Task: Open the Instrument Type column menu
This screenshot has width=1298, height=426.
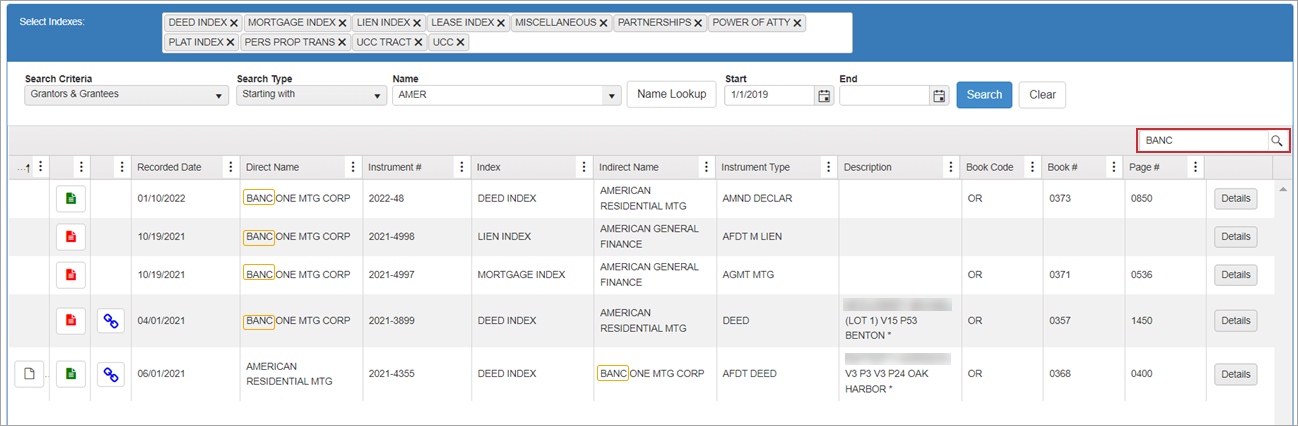Action: coord(825,167)
